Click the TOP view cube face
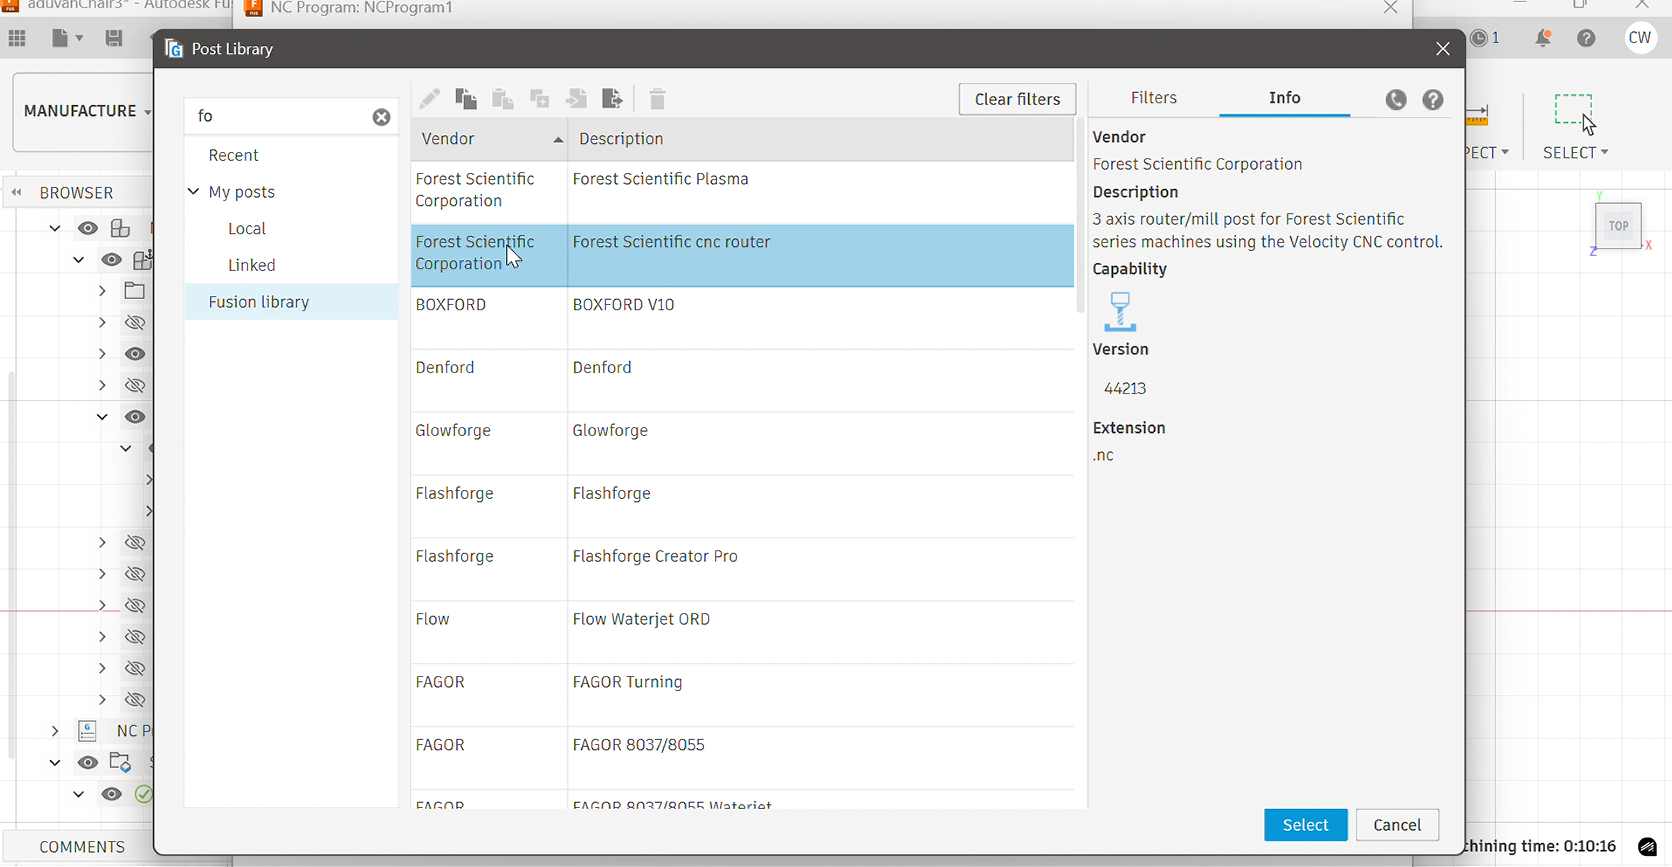Screen dimensions: 1672x867 (1619, 226)
